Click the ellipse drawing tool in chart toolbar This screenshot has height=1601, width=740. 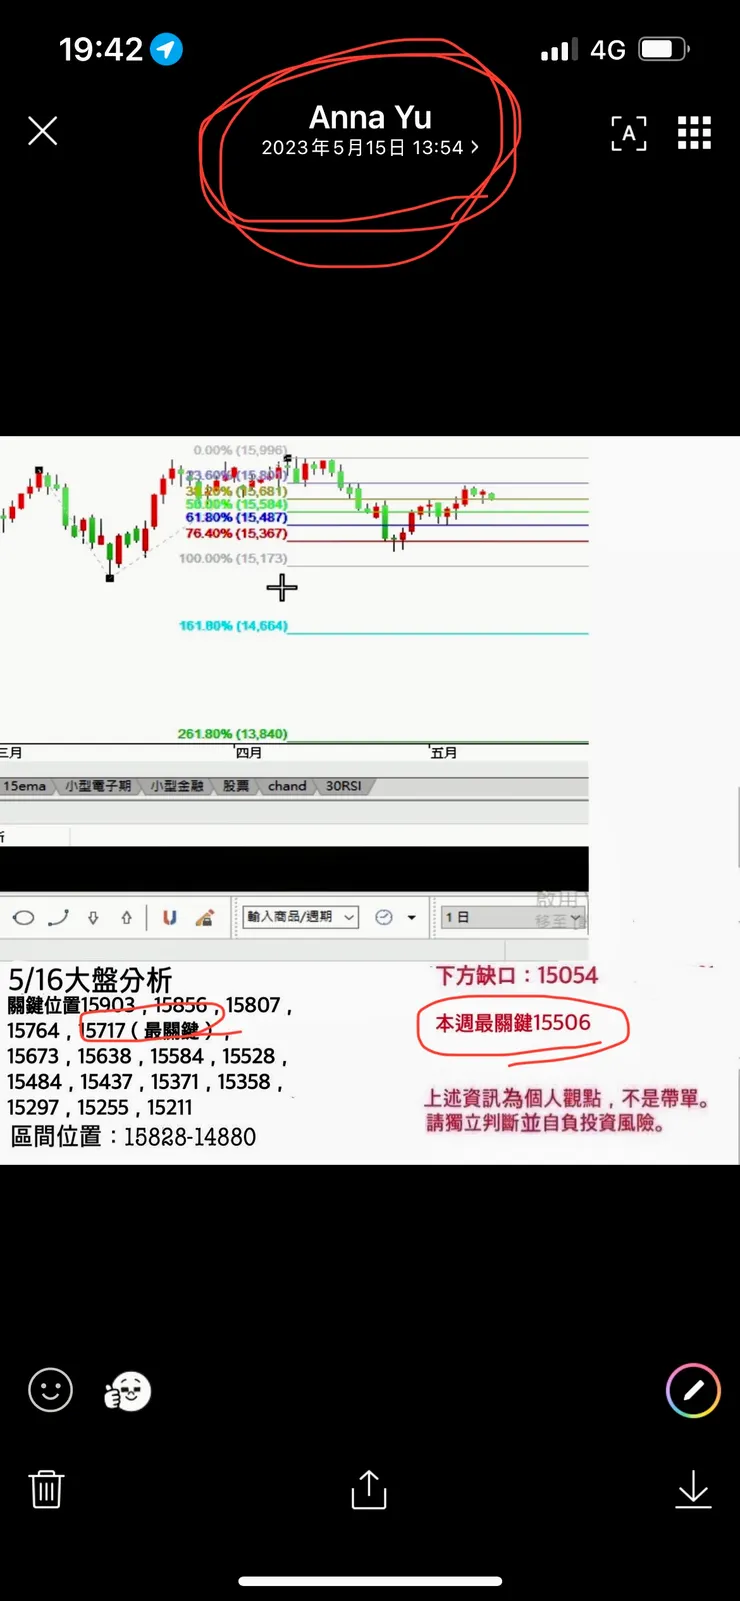(24, 917)
